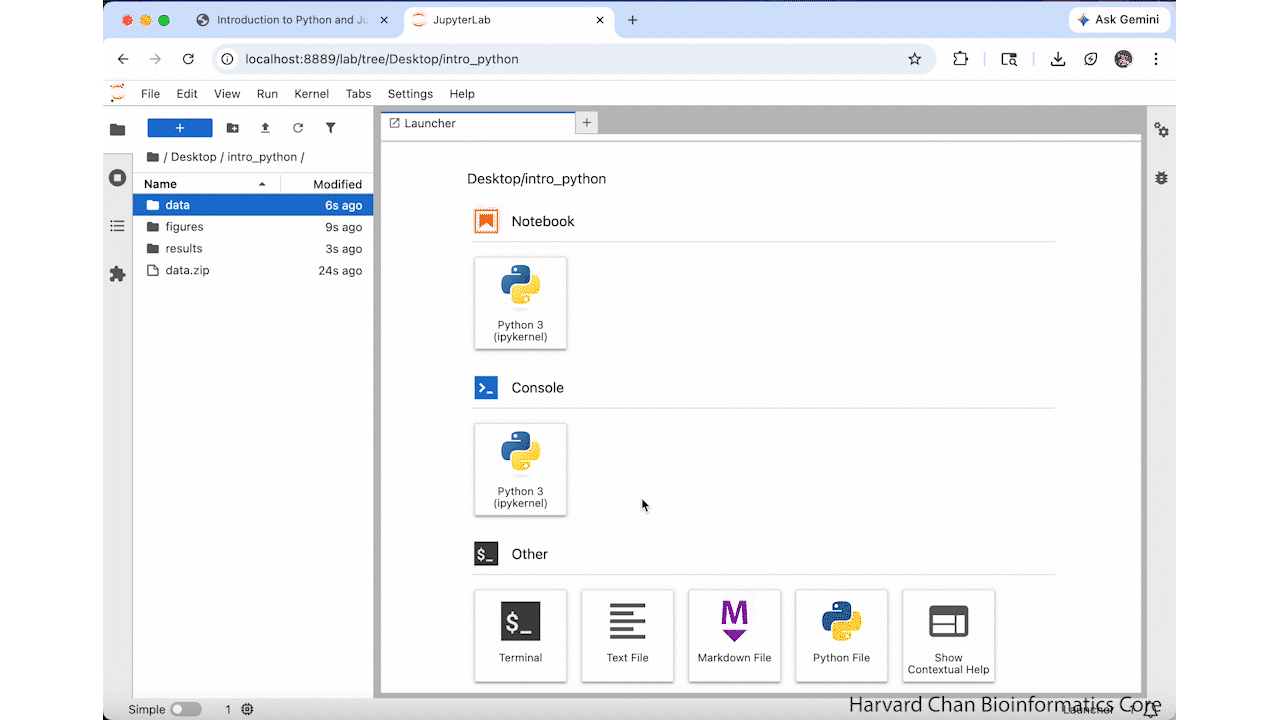Screen dimensions: 1280x720
Task: Create a new Markdown File
Action: pyautogui.click(x=734, y=634)
